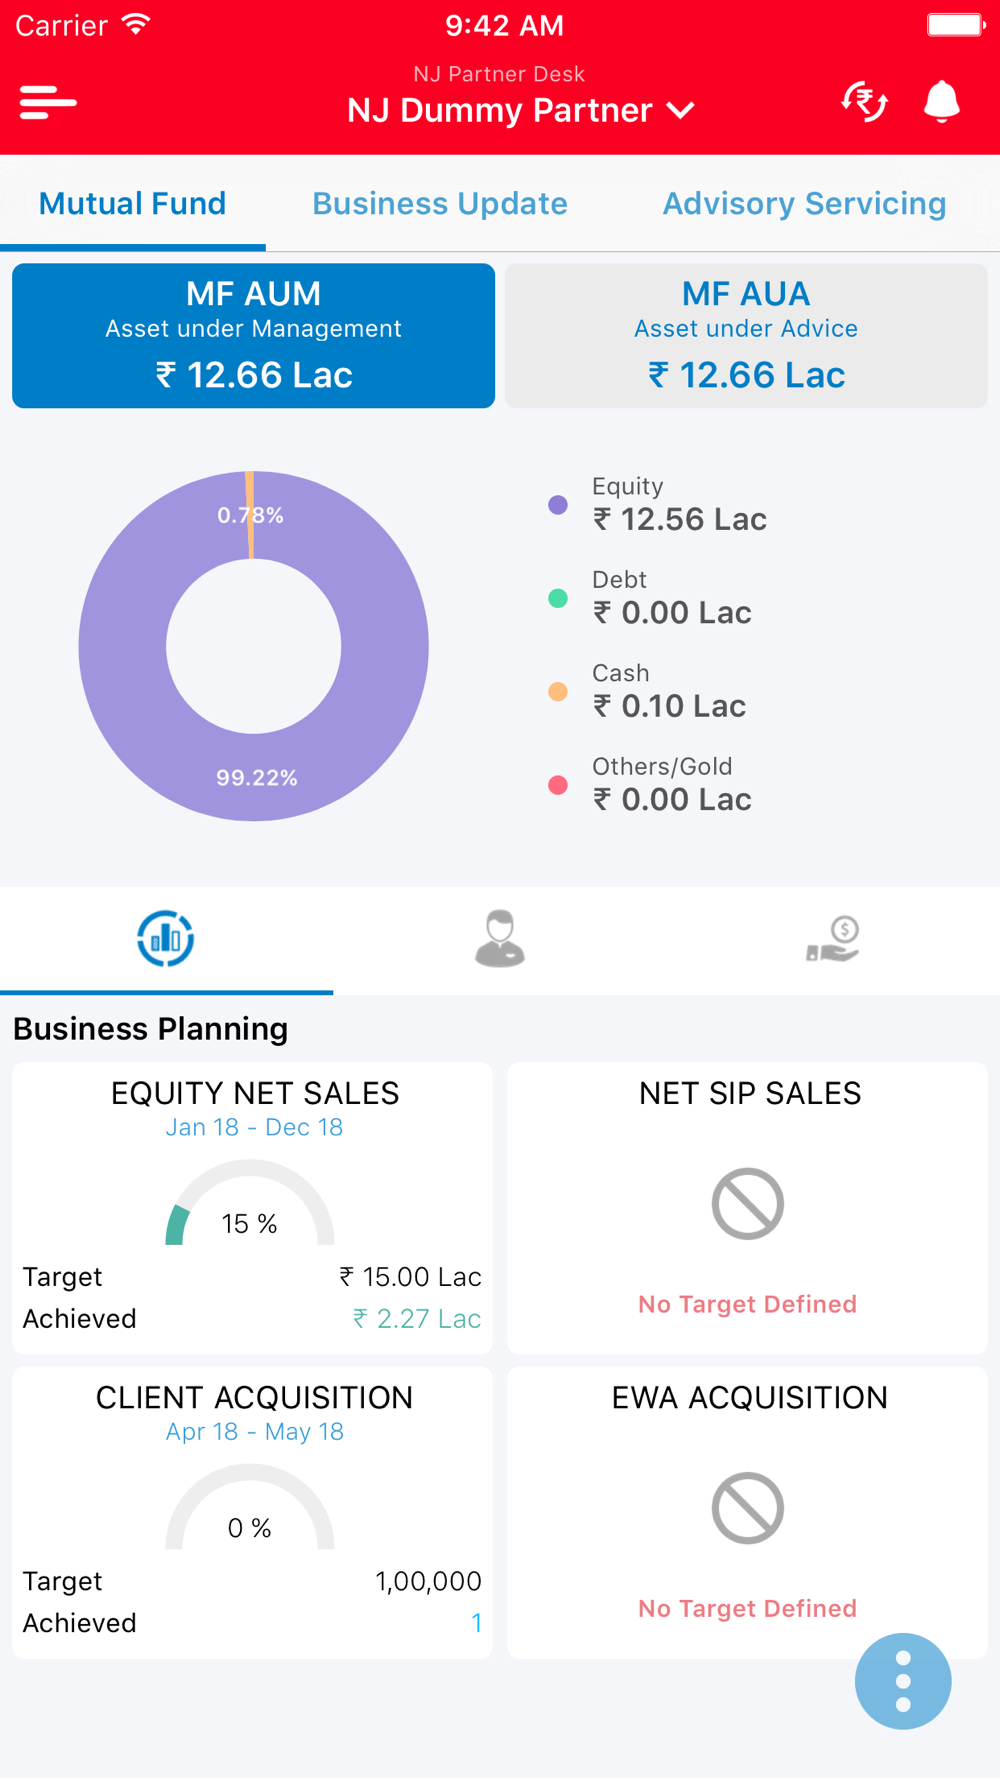The width and height of the screenshot is (1000, 1778).
Task: Tap the No Target icon in EWA Acquisition
Action: (x=748, y=1508)
